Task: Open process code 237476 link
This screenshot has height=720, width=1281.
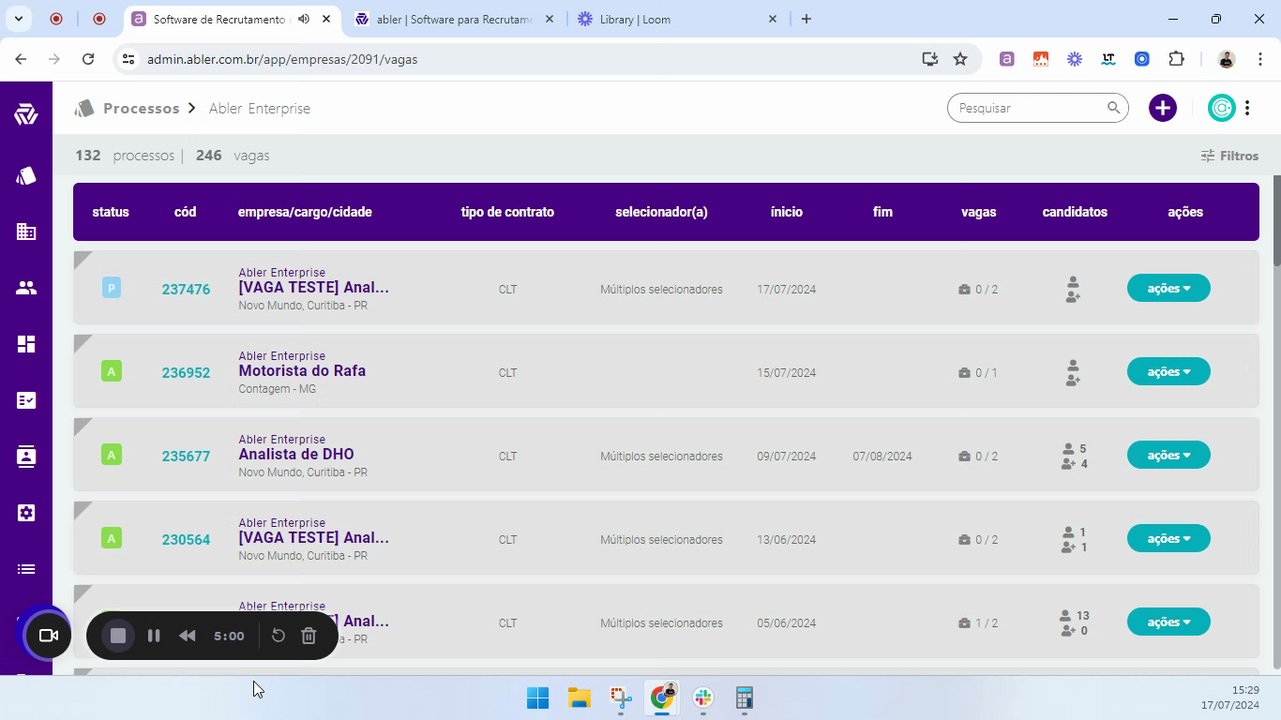Action: (x=186, y=290)
